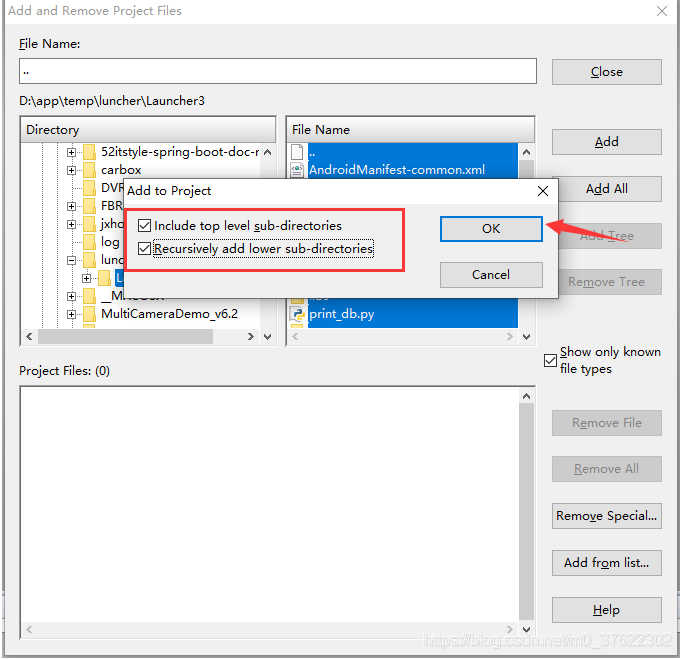Toggle Include top level sub-directories checkbox
The width and height of the screenshot is (682, 659).
click(144, 225)
